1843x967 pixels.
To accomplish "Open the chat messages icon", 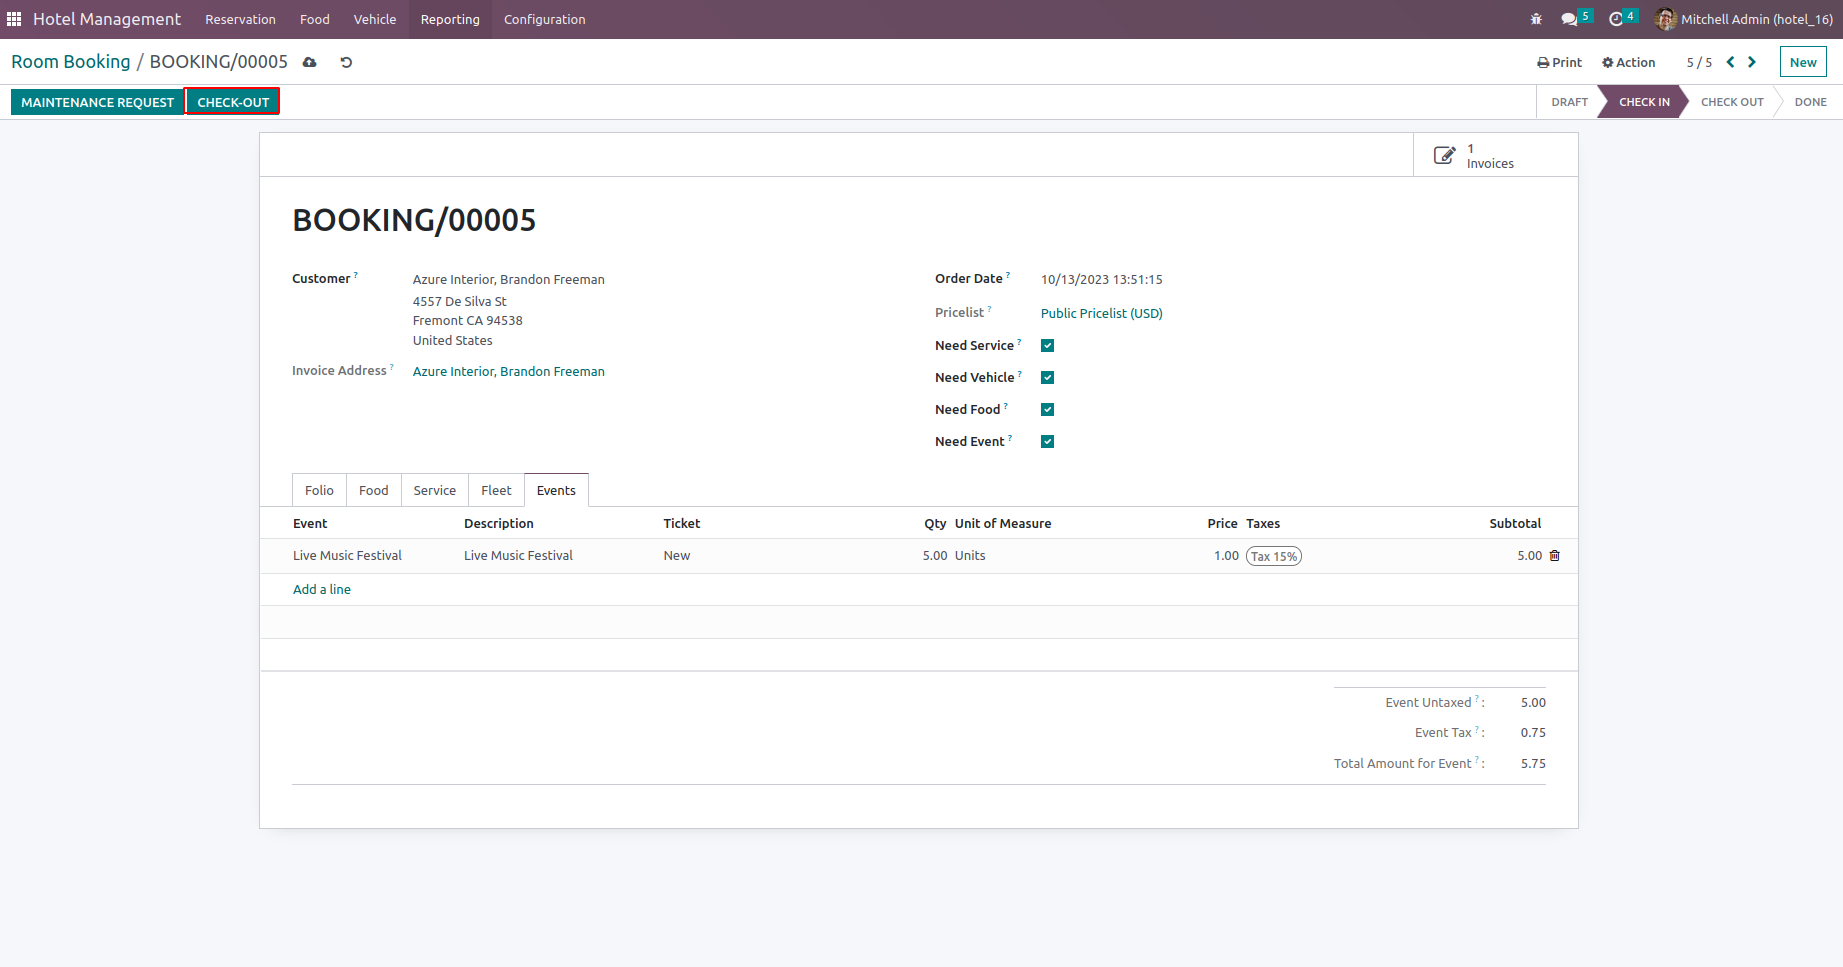I will coord(1570,19).
